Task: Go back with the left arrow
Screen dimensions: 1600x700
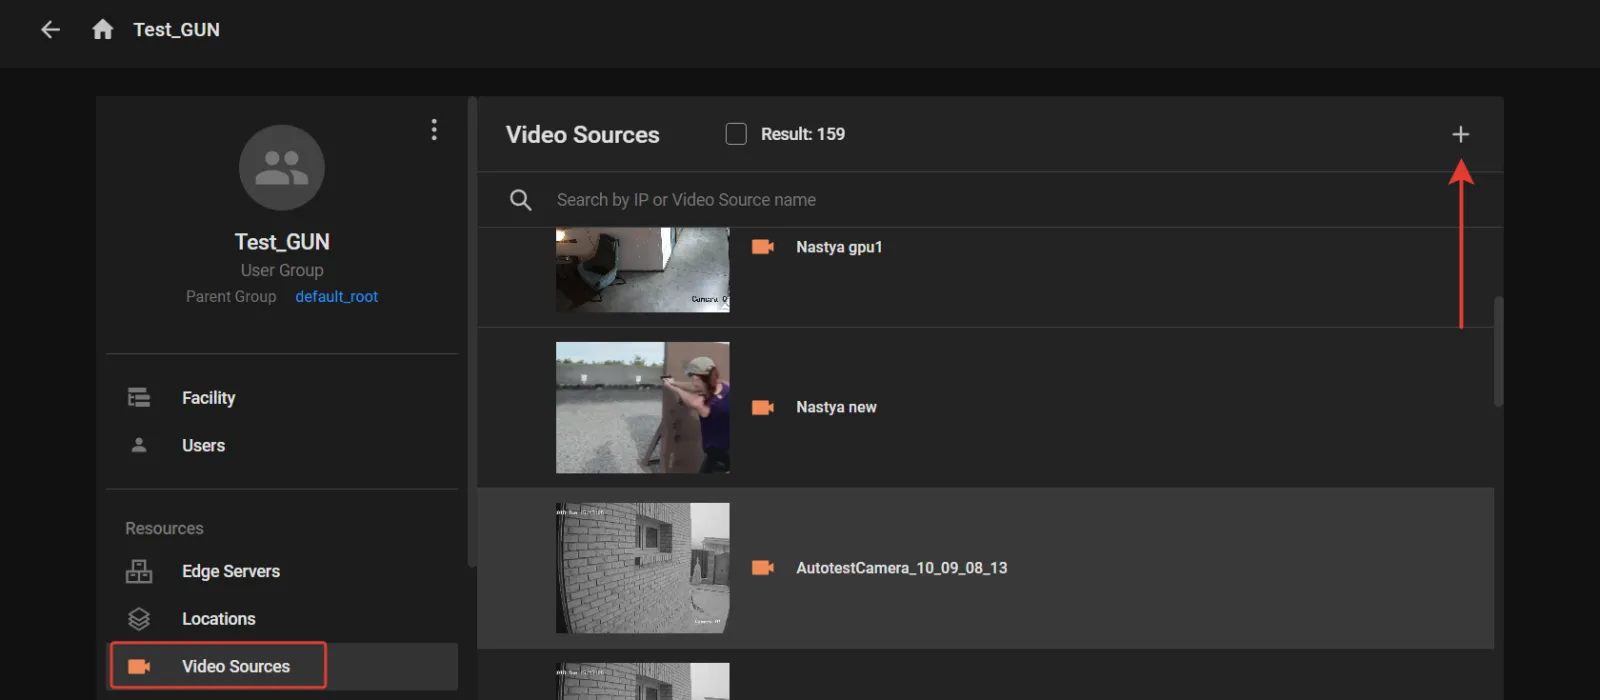Action: click(50, 30)
